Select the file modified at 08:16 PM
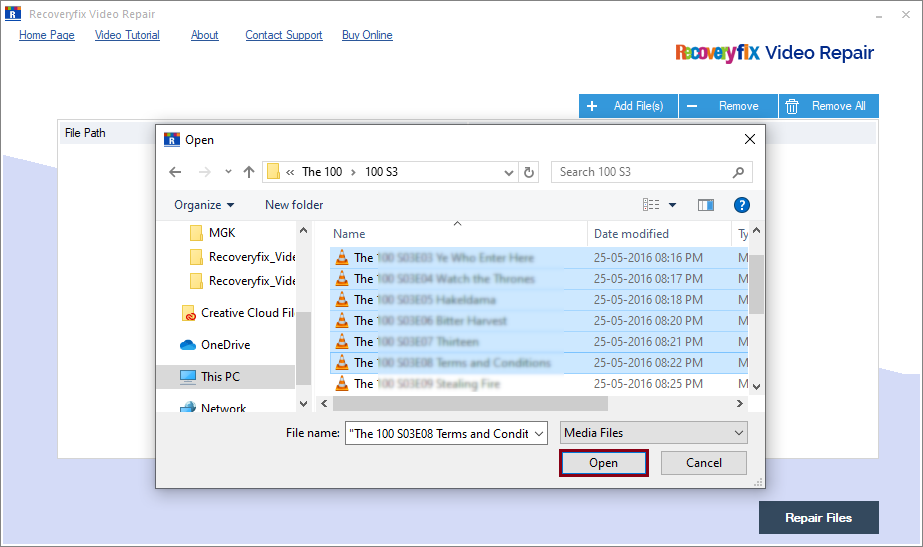 coord(539,258)
